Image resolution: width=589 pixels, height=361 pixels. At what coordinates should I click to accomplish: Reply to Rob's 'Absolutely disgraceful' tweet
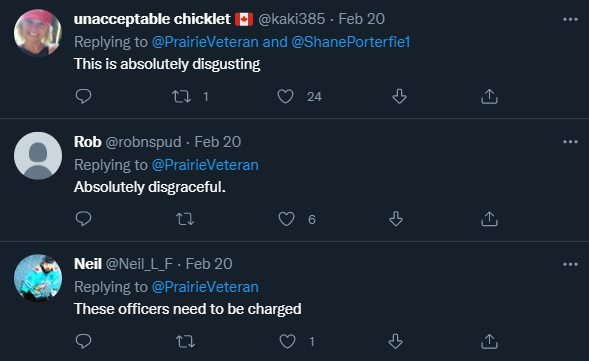click(x=83, y=219)
